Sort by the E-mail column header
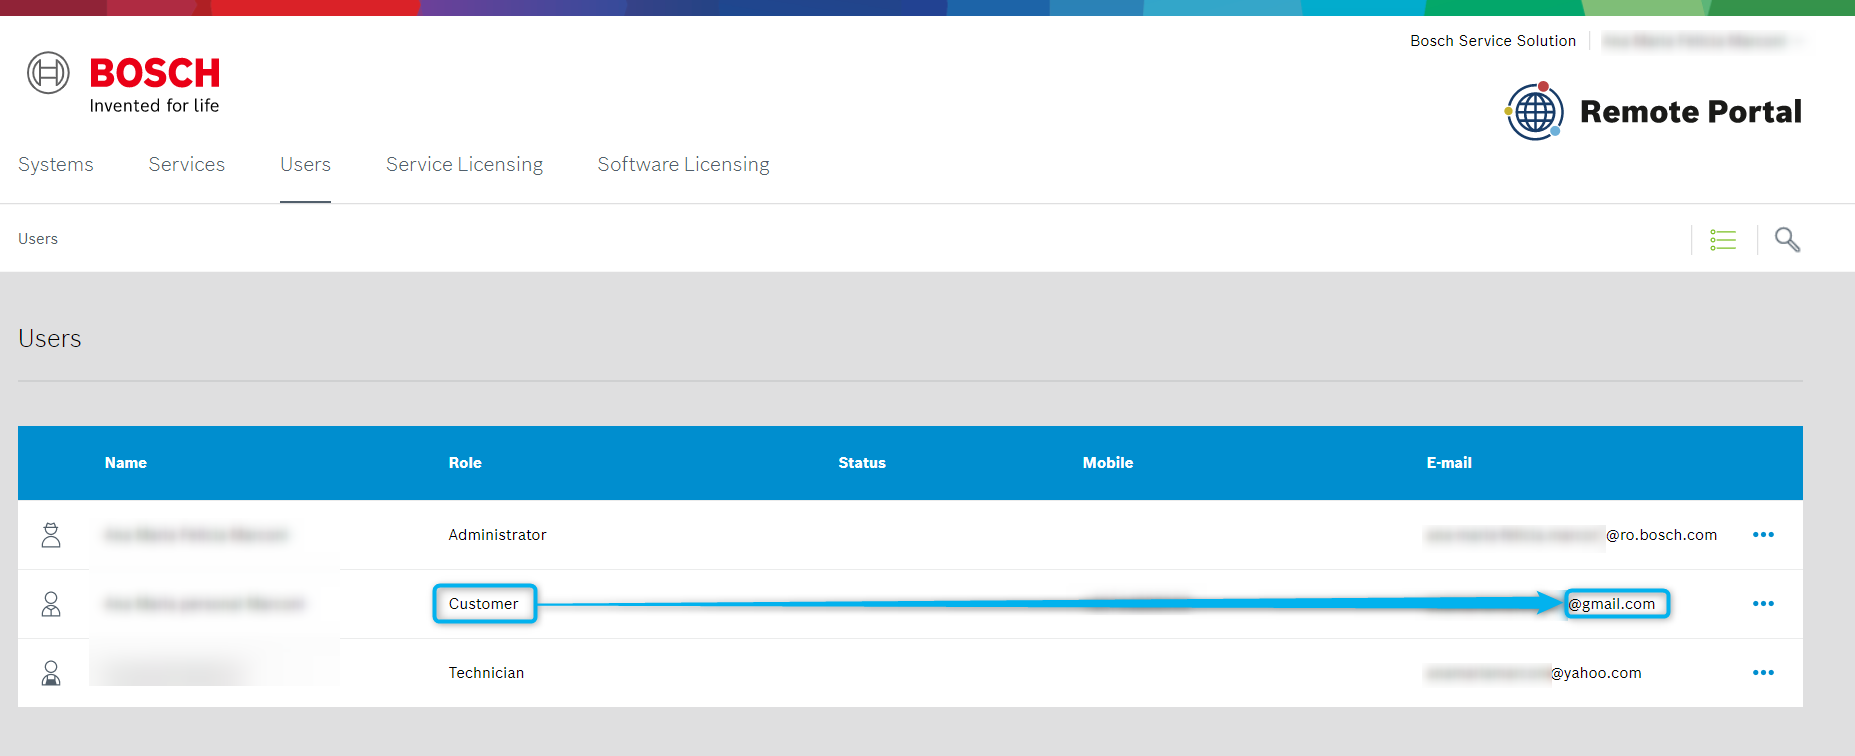The width and height of the screenshot is (1855, 756). (1449, 463)
